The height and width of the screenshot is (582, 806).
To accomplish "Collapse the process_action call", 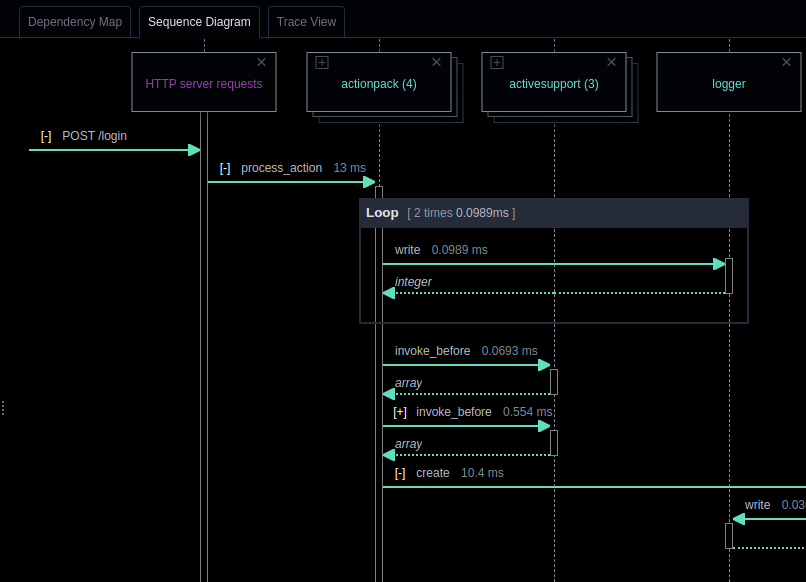I will pos(225,168).
